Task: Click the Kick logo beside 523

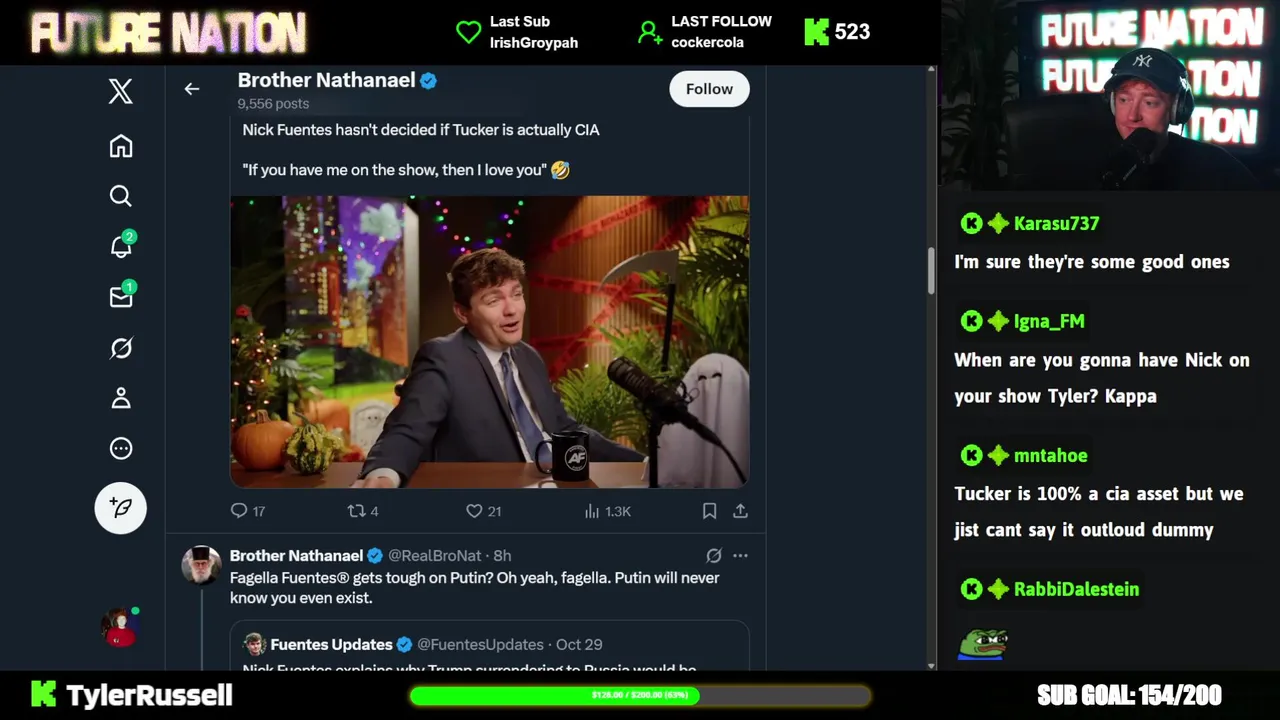Action: click(x=817, y=32)
